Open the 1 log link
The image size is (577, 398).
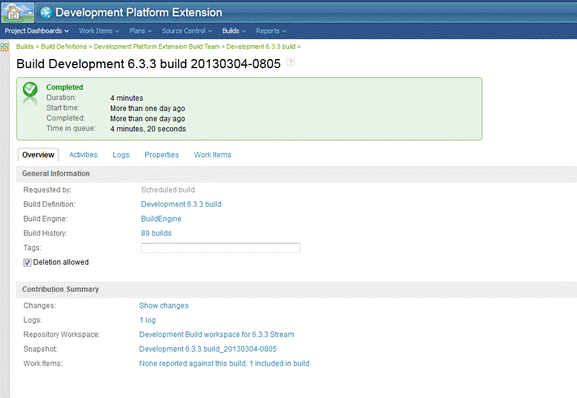click(x=148, y=320)
